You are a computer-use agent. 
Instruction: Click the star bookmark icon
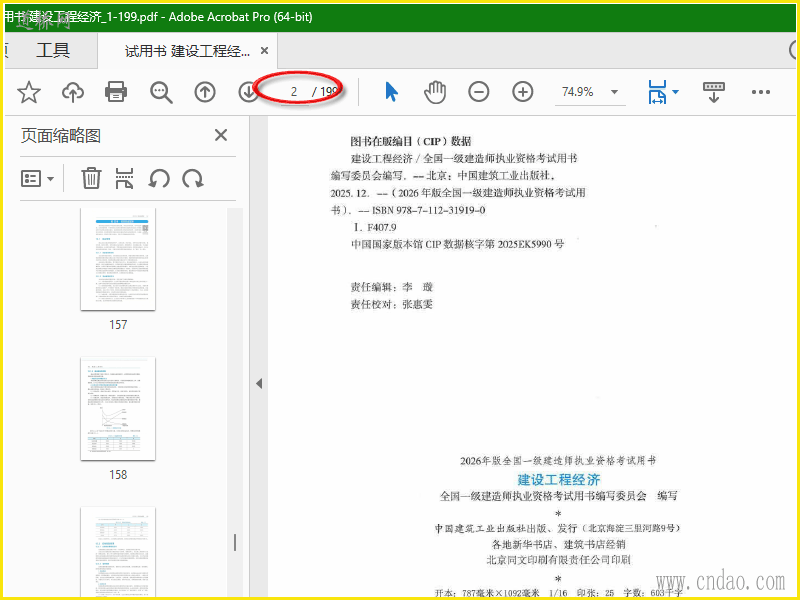coord(29,92)
